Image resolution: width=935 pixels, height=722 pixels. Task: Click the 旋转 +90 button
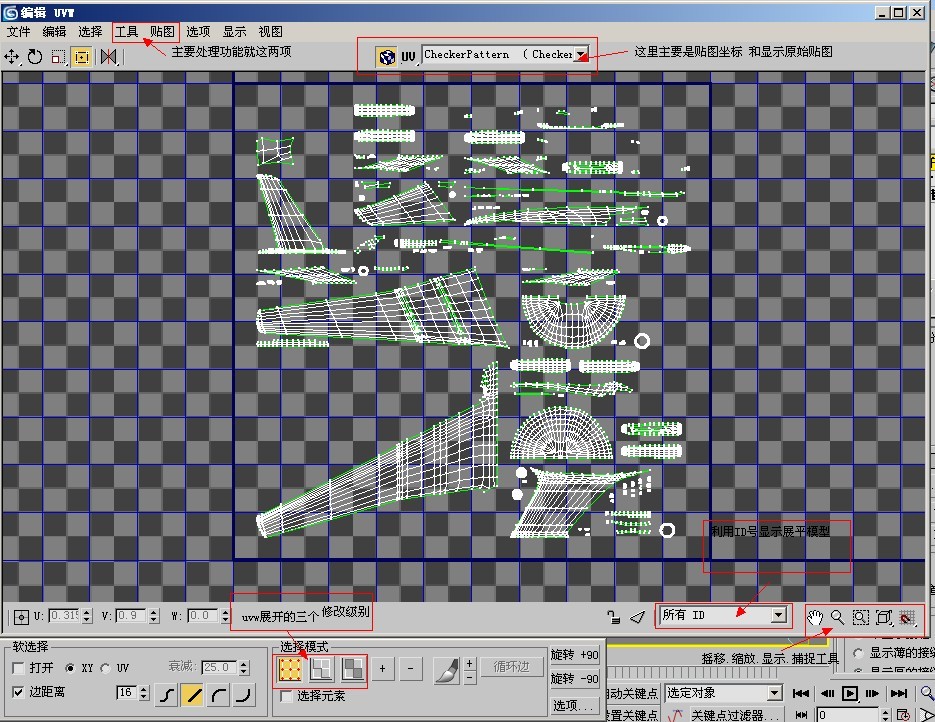[x=575, y=655]
